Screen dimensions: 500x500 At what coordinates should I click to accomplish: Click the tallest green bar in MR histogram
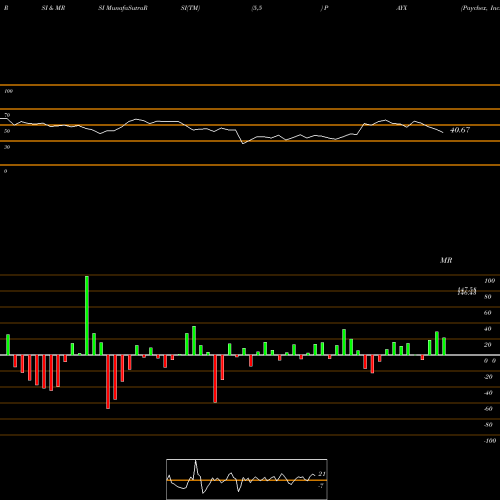[x=87, y=315]
